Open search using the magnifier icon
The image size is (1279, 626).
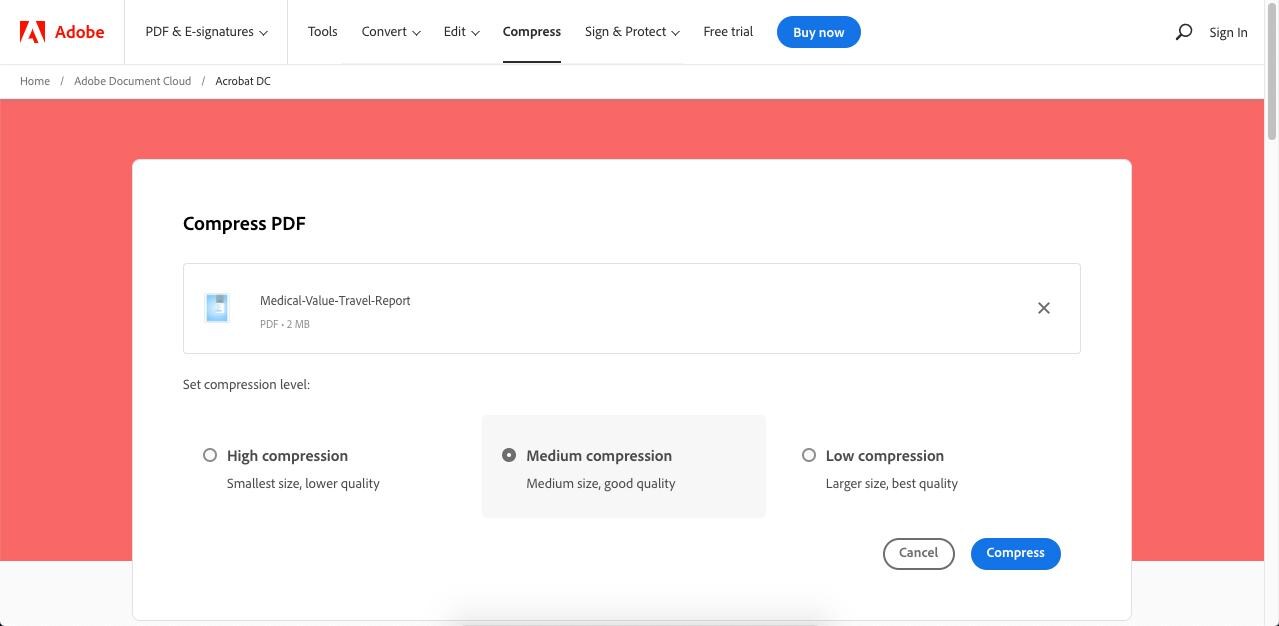coord(1183,31)
